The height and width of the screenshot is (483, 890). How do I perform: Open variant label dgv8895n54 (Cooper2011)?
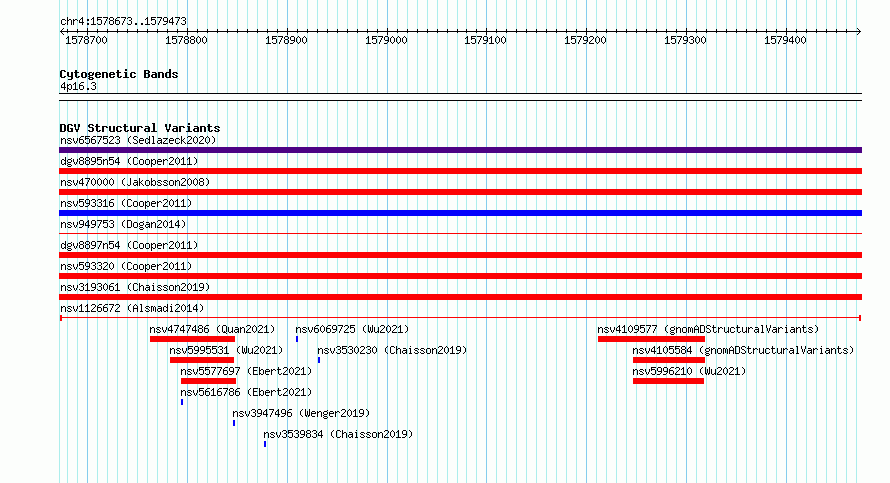pyautogui.click(x=129, y=161)
